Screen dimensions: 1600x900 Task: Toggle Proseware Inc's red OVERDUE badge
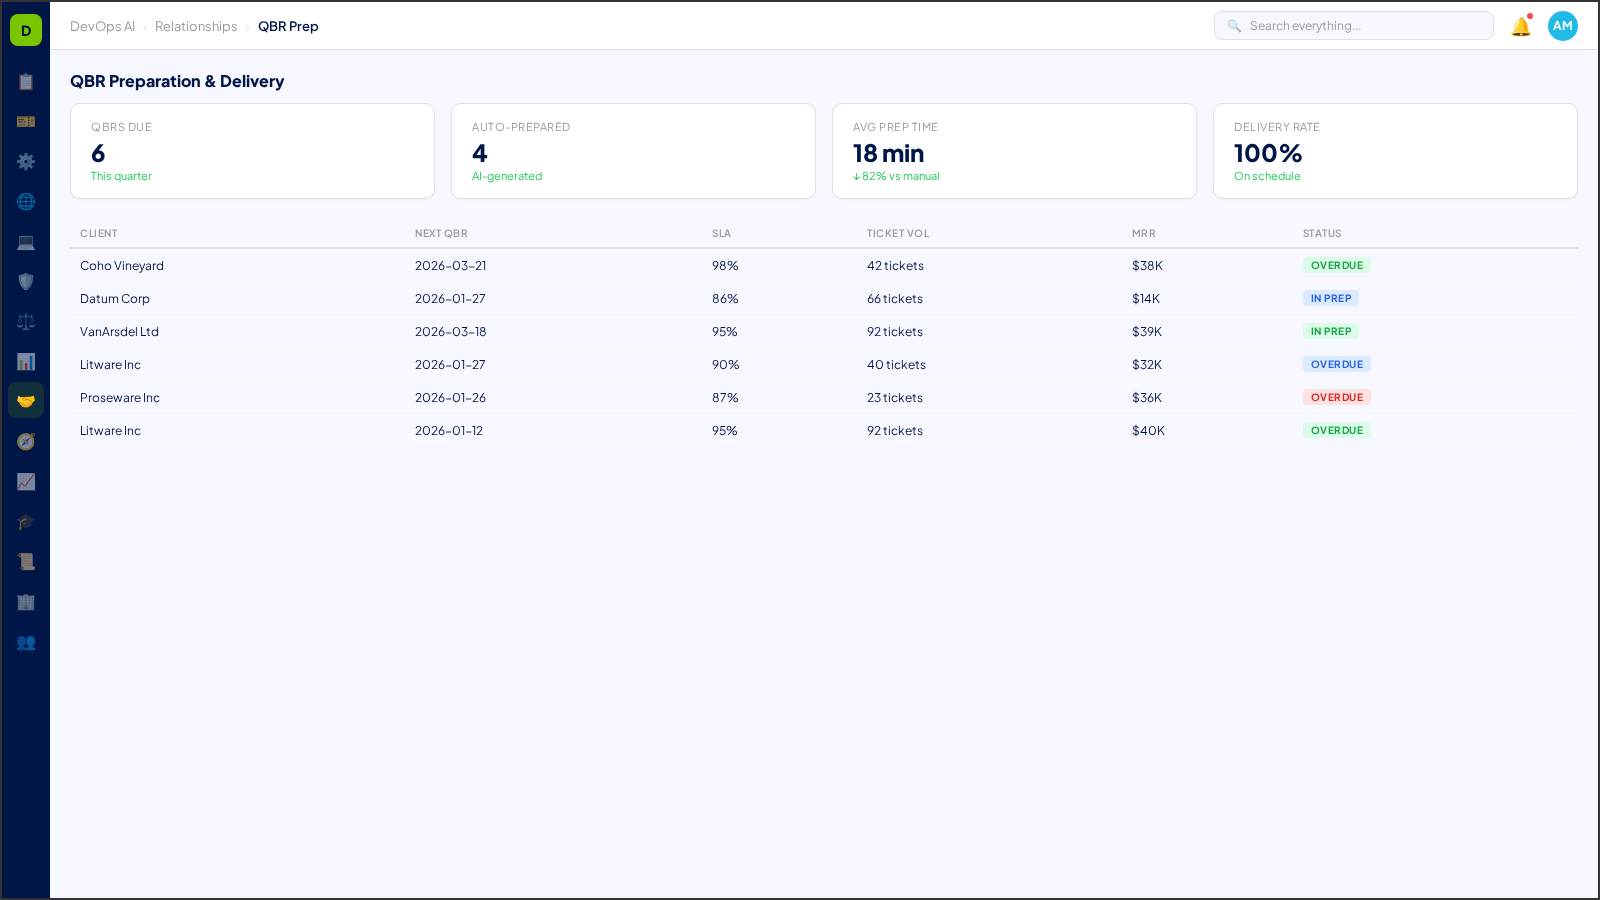(x=1337, y=397)
